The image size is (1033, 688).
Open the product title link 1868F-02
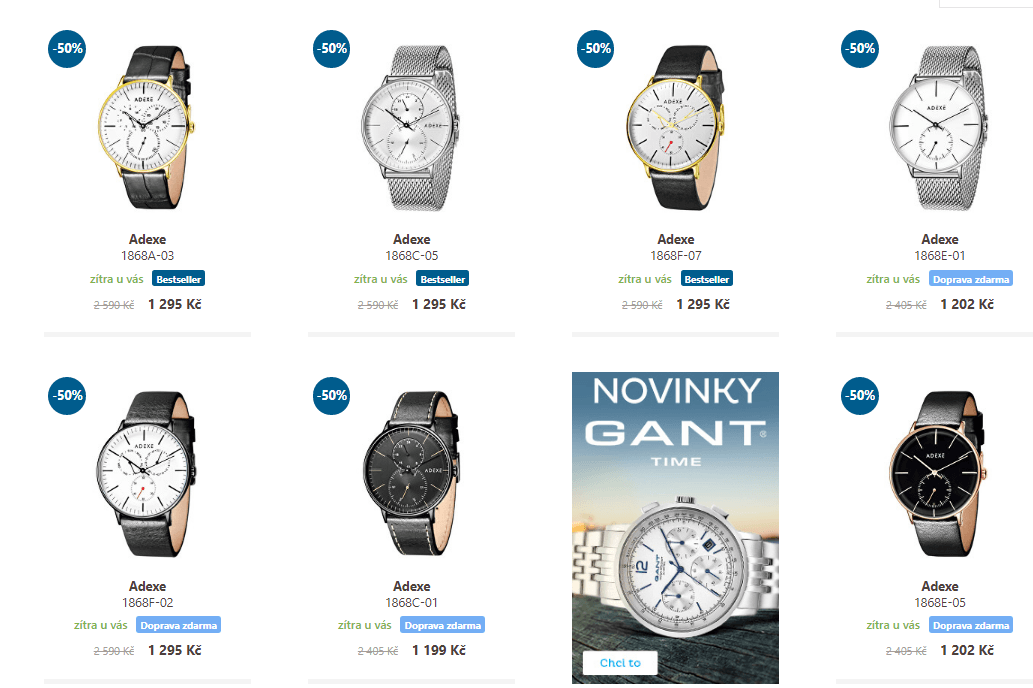pos(148,594)
